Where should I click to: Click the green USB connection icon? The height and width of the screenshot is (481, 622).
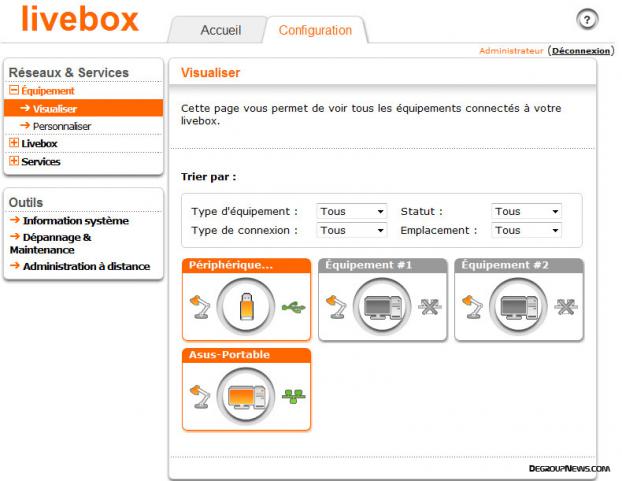click(x=292, y=307)
